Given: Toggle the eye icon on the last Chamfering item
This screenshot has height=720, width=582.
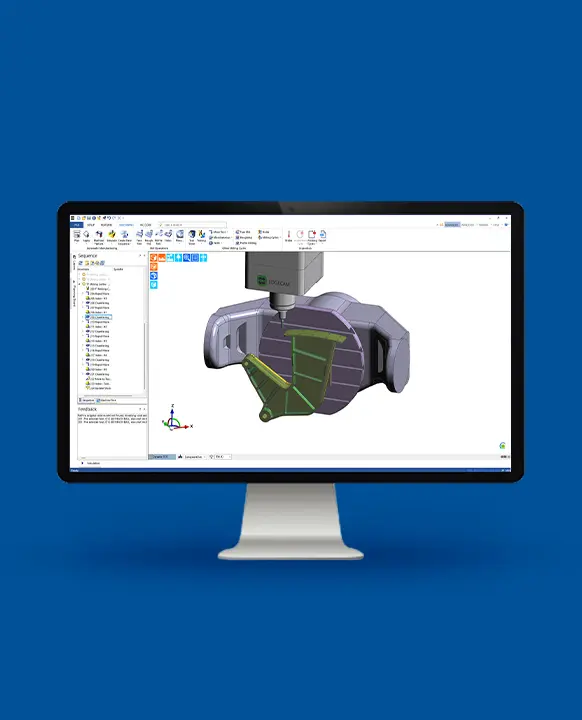Looking at the screenshot, I should coord(88,374).
